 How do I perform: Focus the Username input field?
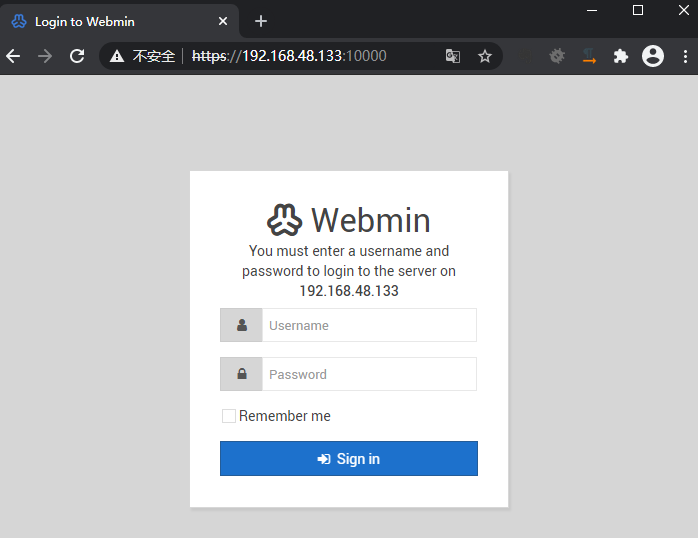(x=369, y=325)
